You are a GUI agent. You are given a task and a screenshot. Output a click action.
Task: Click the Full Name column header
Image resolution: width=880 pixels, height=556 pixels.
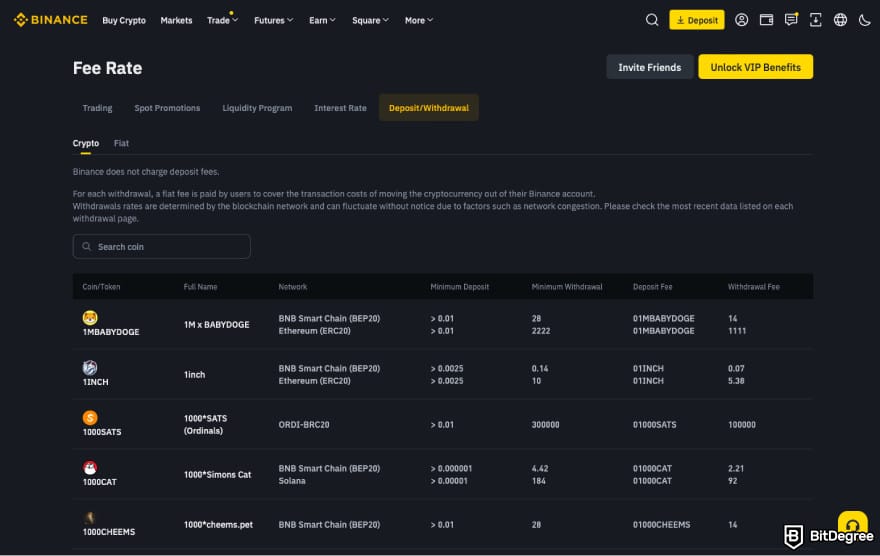tap(200, 287)
